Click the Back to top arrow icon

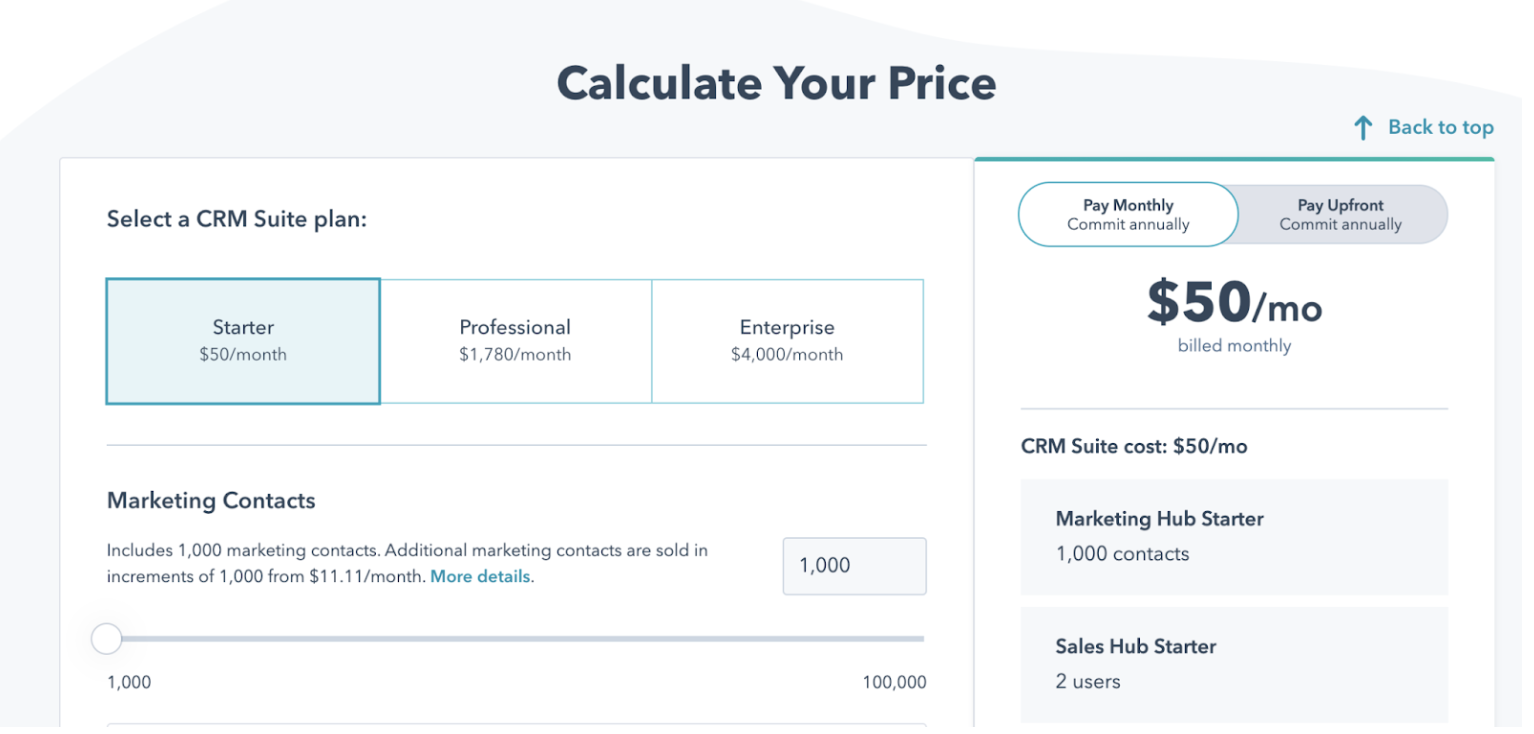[1362, 128]
